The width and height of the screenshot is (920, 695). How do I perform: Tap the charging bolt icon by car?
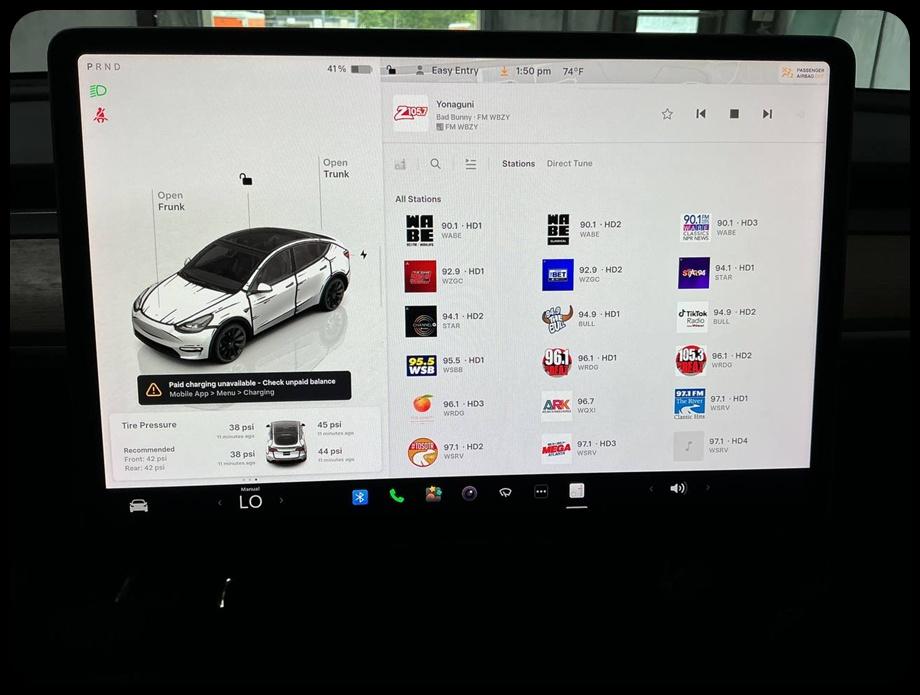[364, 255]
